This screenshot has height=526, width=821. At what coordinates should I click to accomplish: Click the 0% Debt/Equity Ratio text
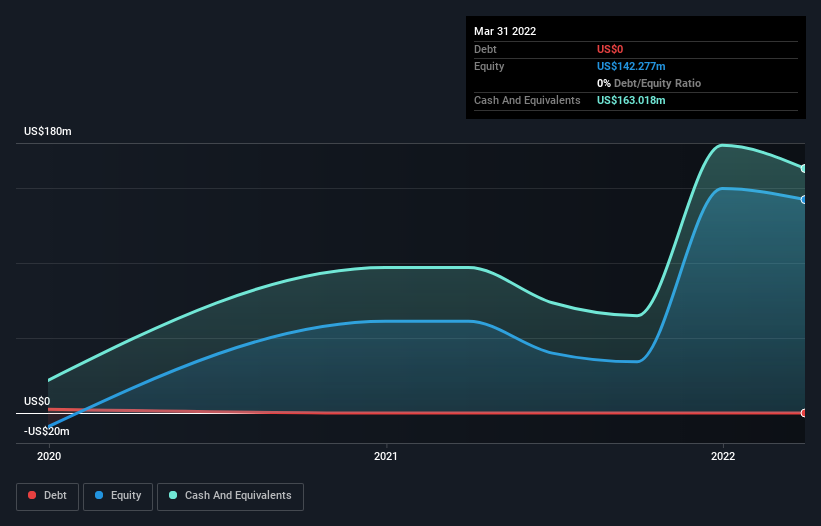[x=649, y=83]
